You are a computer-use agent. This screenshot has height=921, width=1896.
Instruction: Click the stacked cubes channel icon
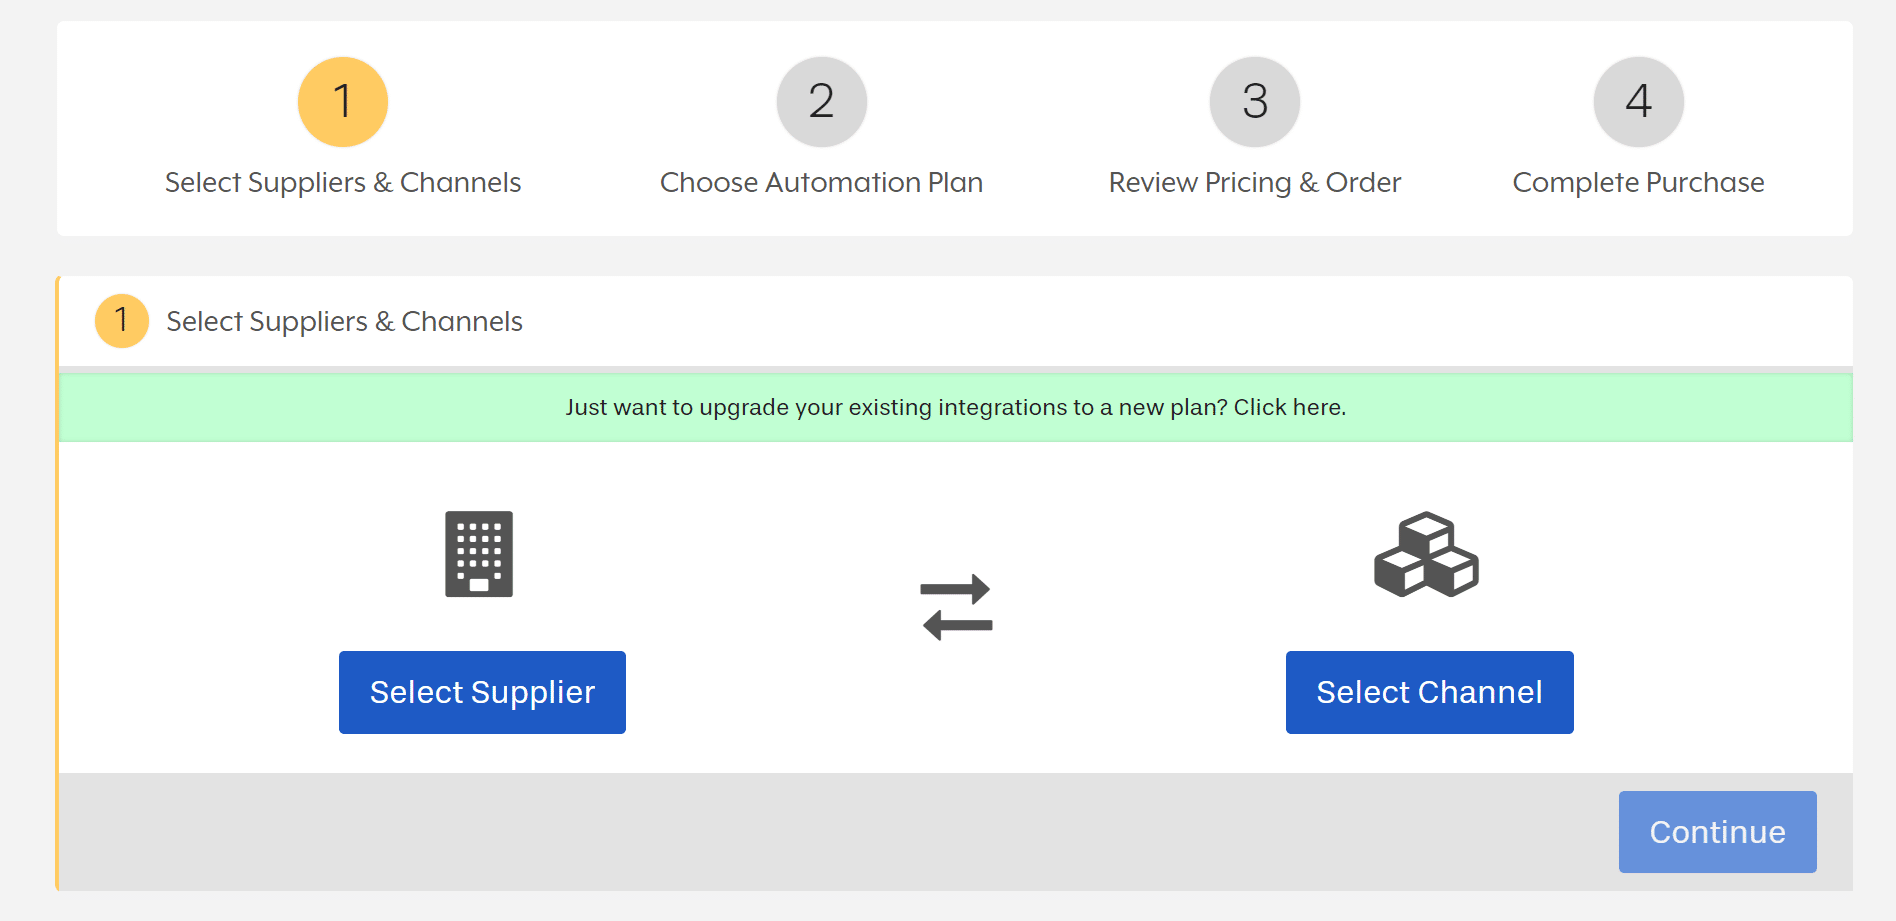click(1426, 554)
